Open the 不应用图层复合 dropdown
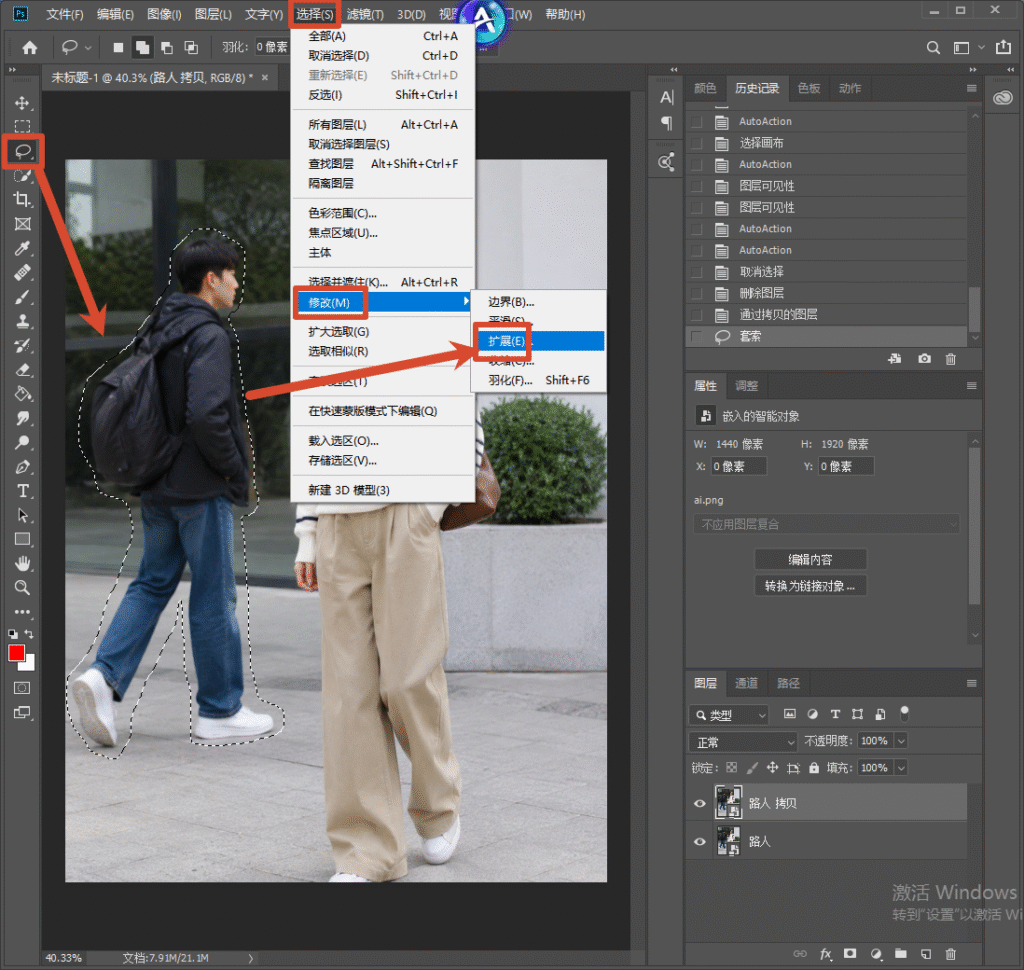Image resolution: width=1024 pixels, height=970 pixels. (x=827, y=524)
